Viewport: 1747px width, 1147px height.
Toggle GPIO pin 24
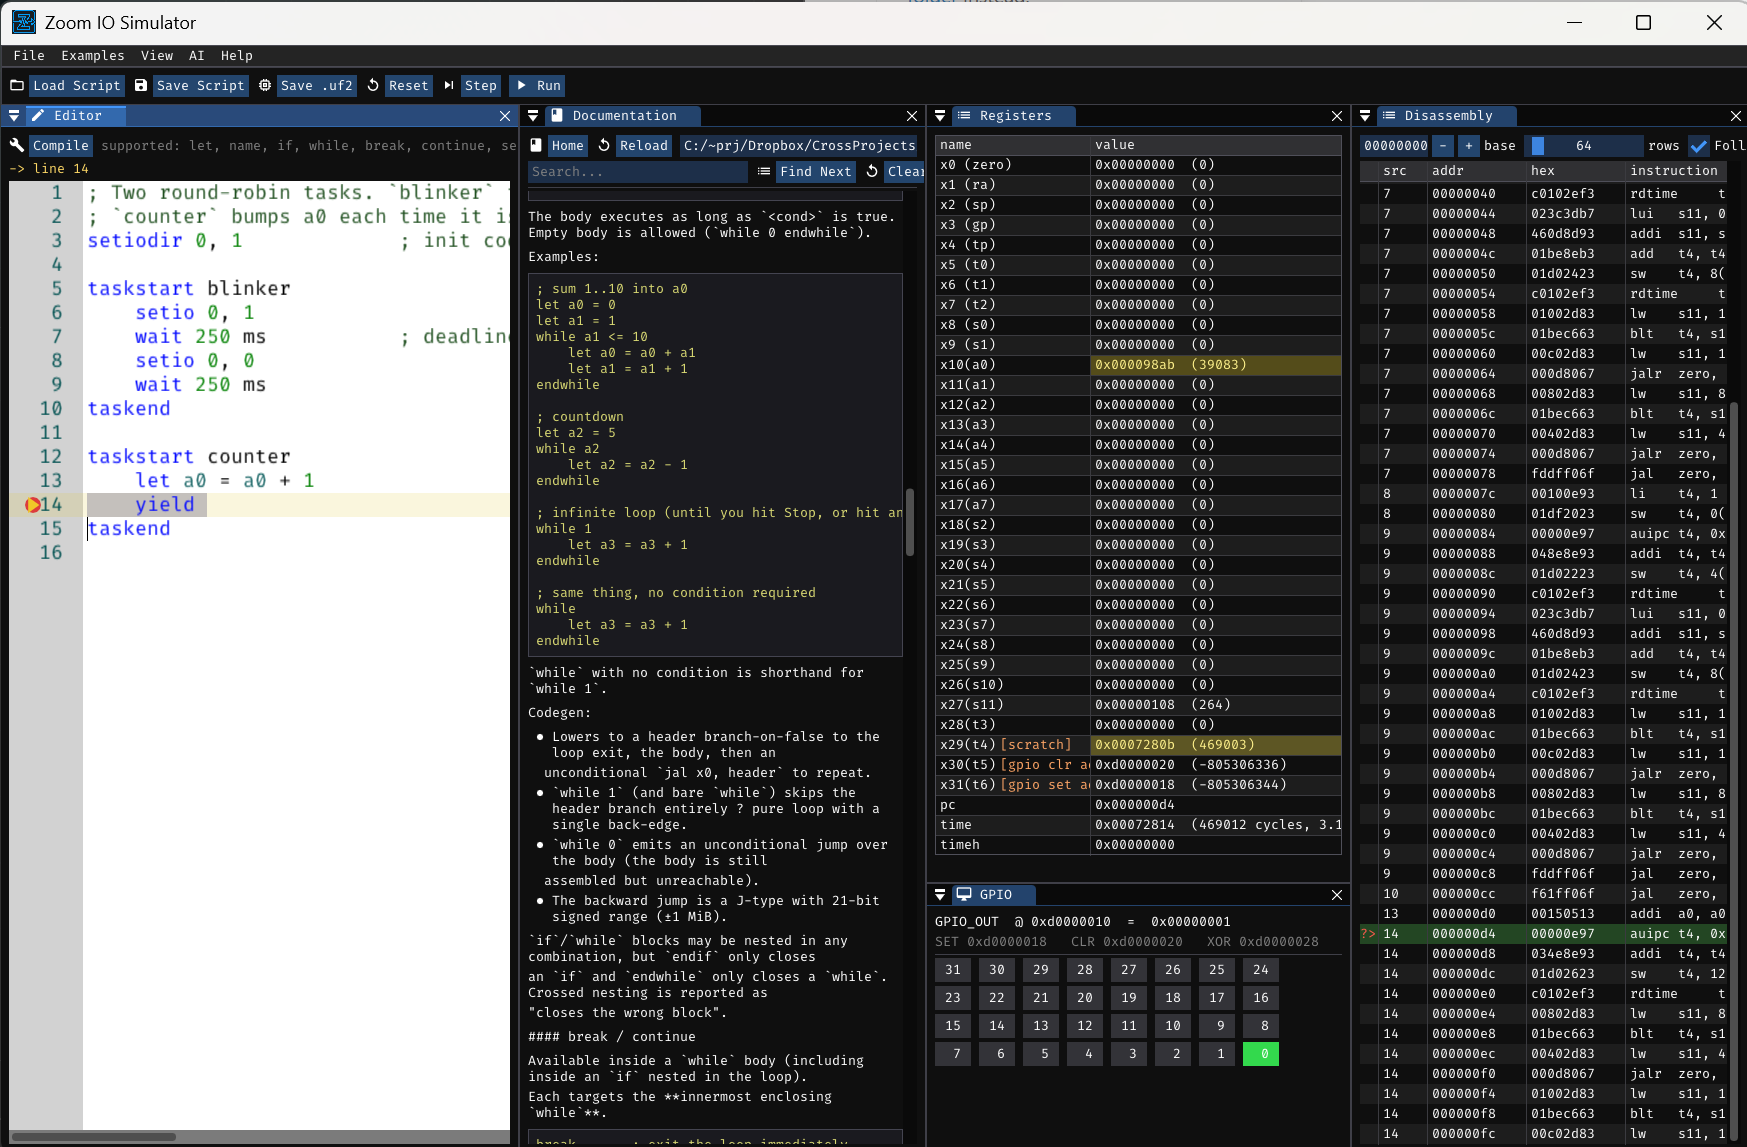(x=1261, y=970)
